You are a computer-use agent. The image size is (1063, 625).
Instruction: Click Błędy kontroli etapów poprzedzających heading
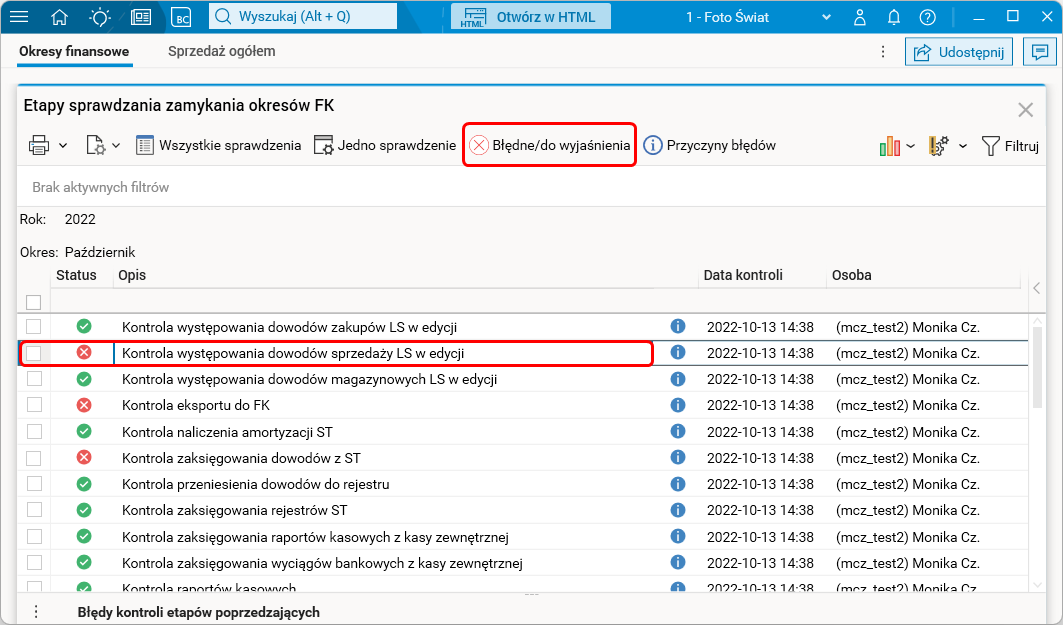coord(199,612)
